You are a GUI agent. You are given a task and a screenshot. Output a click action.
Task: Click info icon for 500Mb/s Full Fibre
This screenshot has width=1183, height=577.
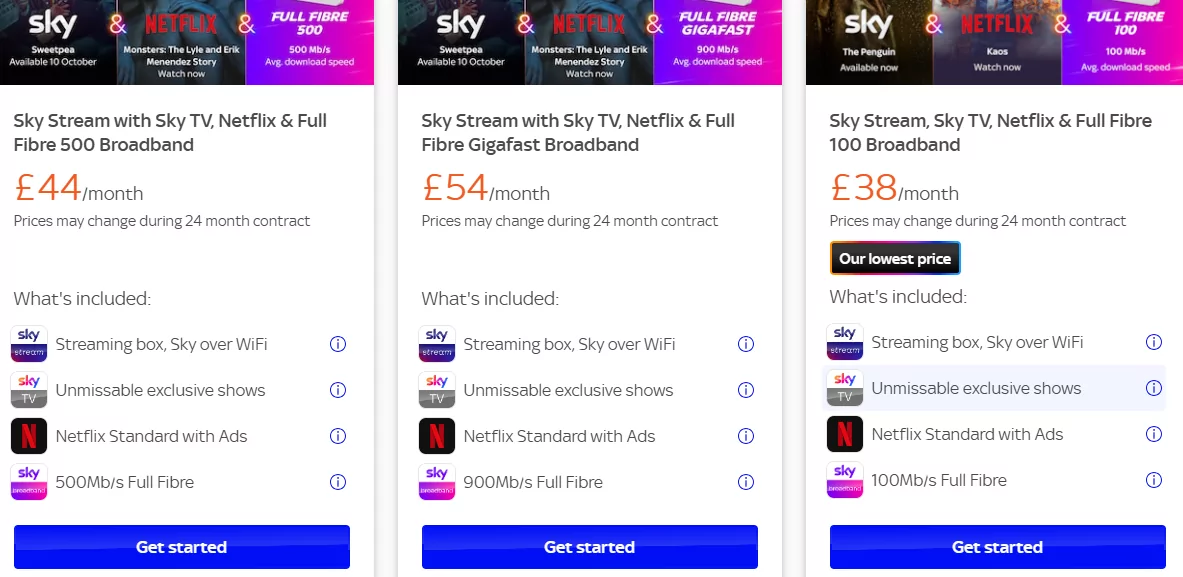tap(338, 482)
